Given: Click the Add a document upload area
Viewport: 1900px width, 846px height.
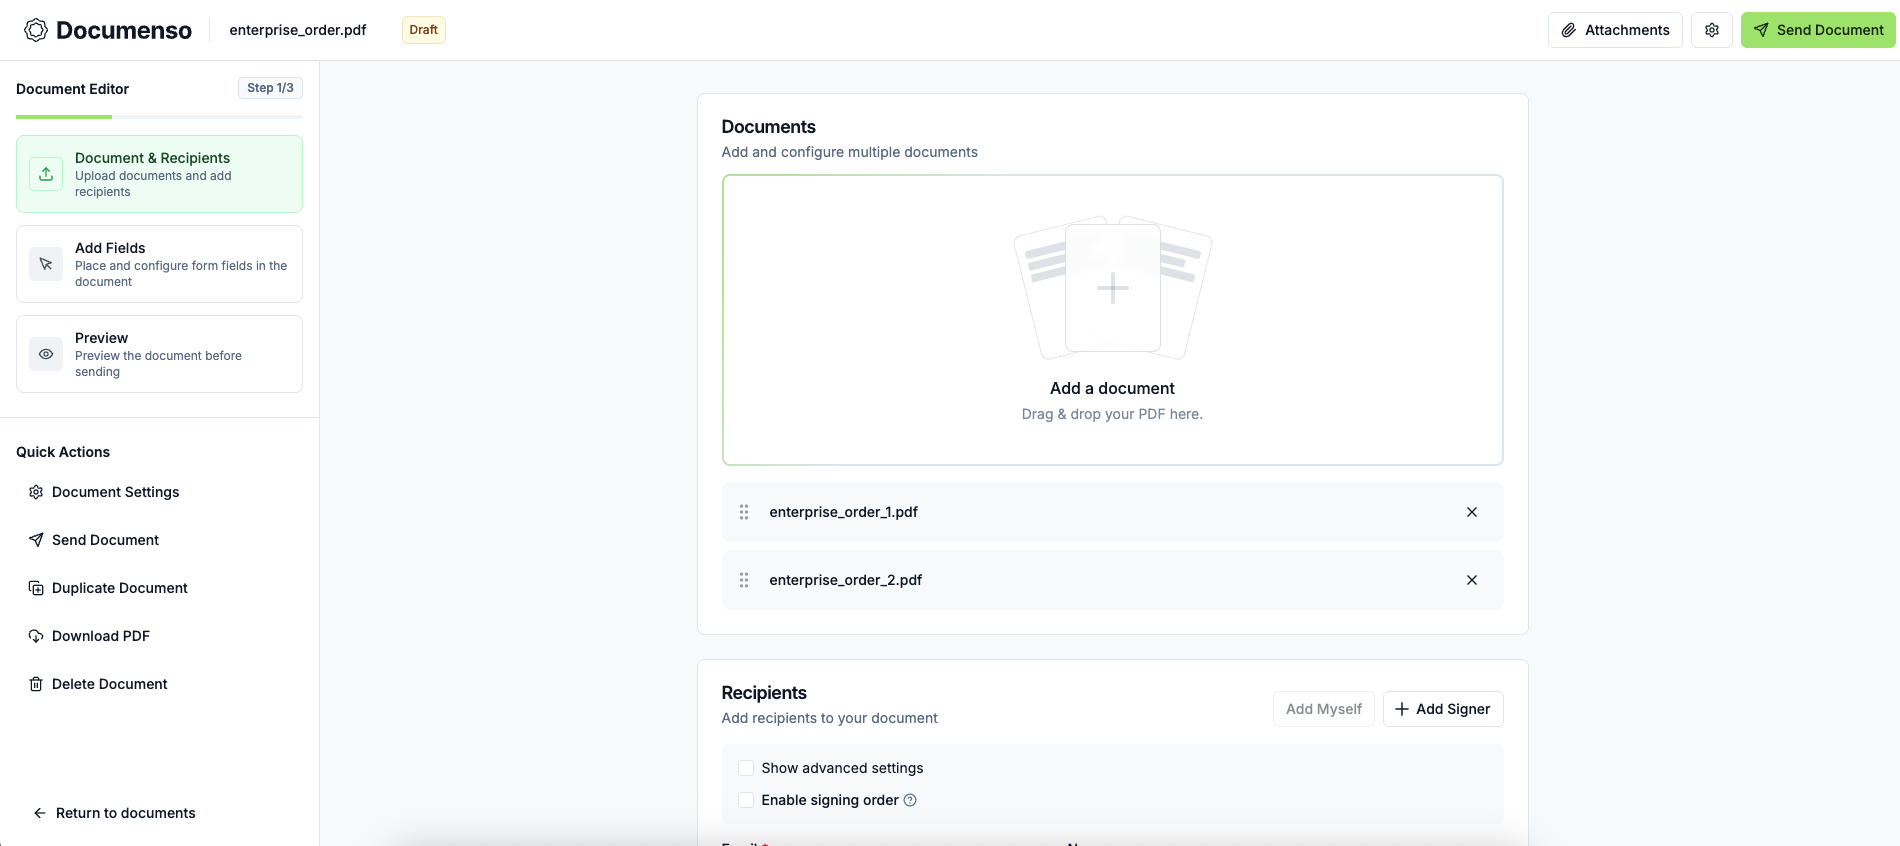Looking at the screenshot, I should pyautogui.click(x=1112, y=320).
